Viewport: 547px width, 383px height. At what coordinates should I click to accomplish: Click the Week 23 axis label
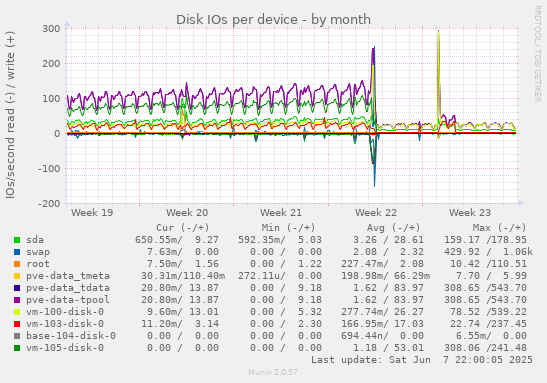(x=470, y=213)
